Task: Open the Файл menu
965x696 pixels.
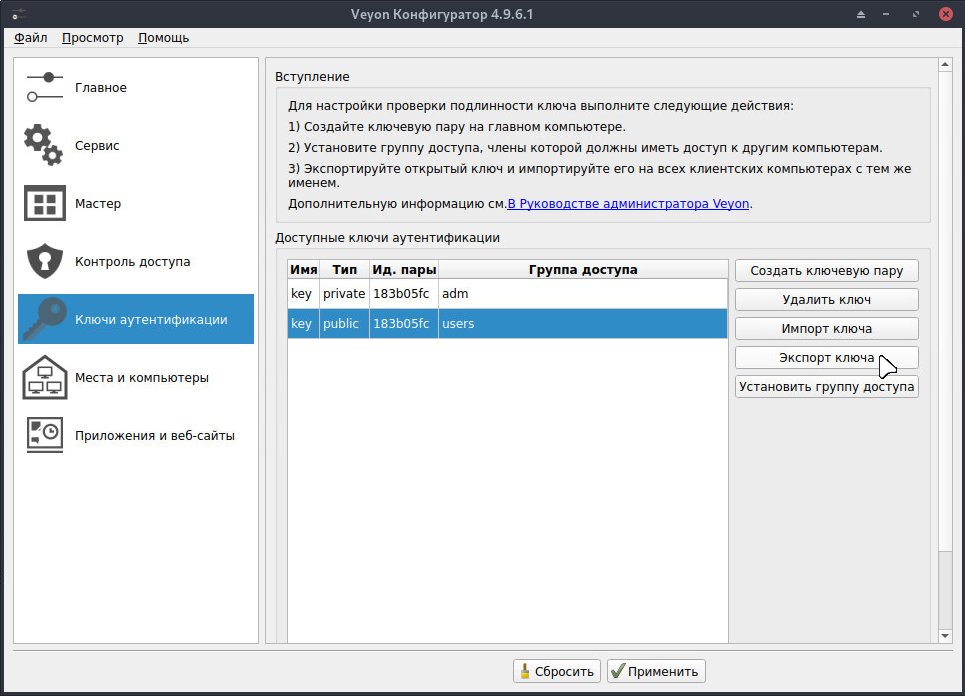Action: [31, 38]
